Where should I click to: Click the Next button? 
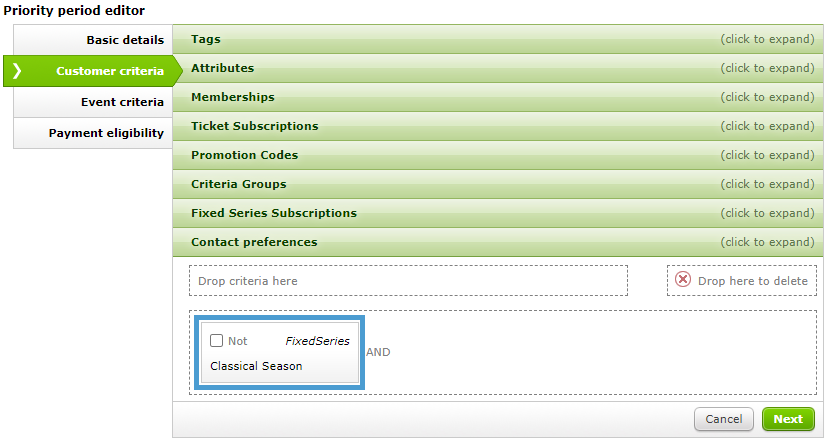click(x=788, y=419)
